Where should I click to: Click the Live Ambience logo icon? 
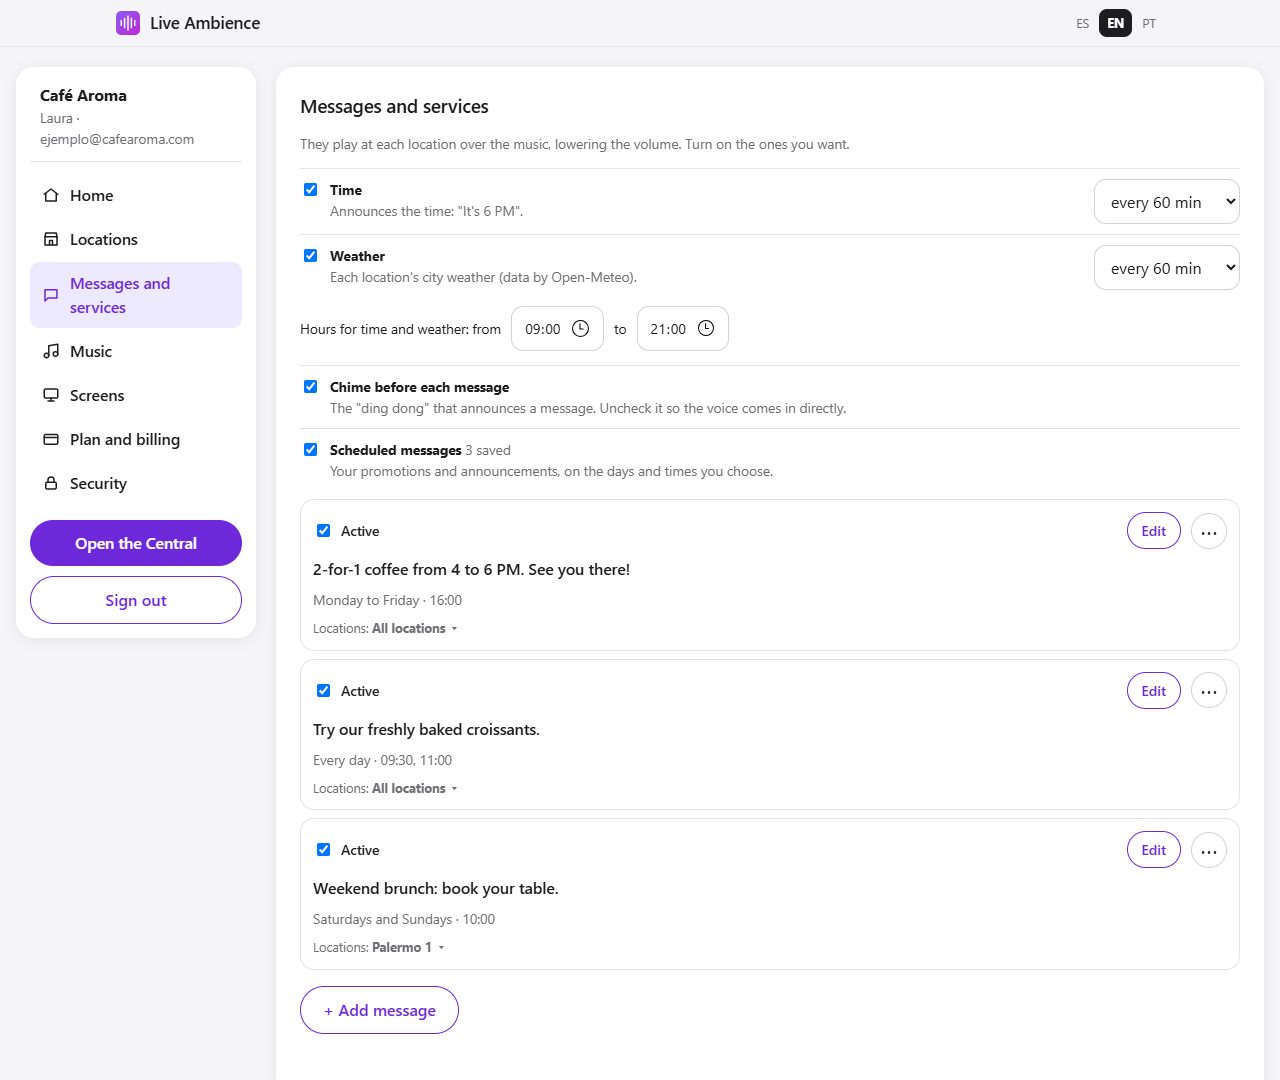[128, 23]
